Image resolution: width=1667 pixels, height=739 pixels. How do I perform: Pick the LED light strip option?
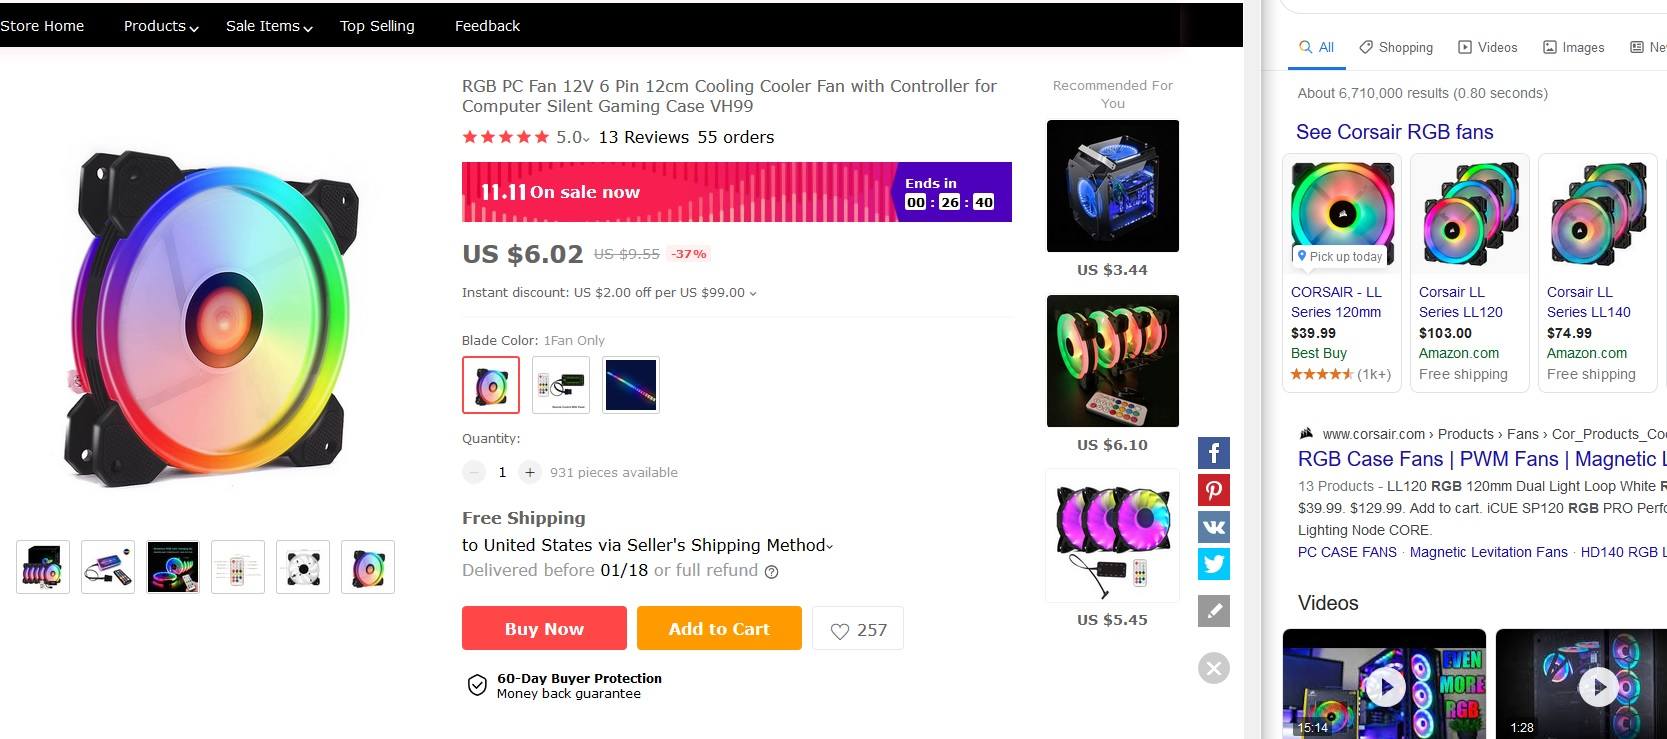631,385
